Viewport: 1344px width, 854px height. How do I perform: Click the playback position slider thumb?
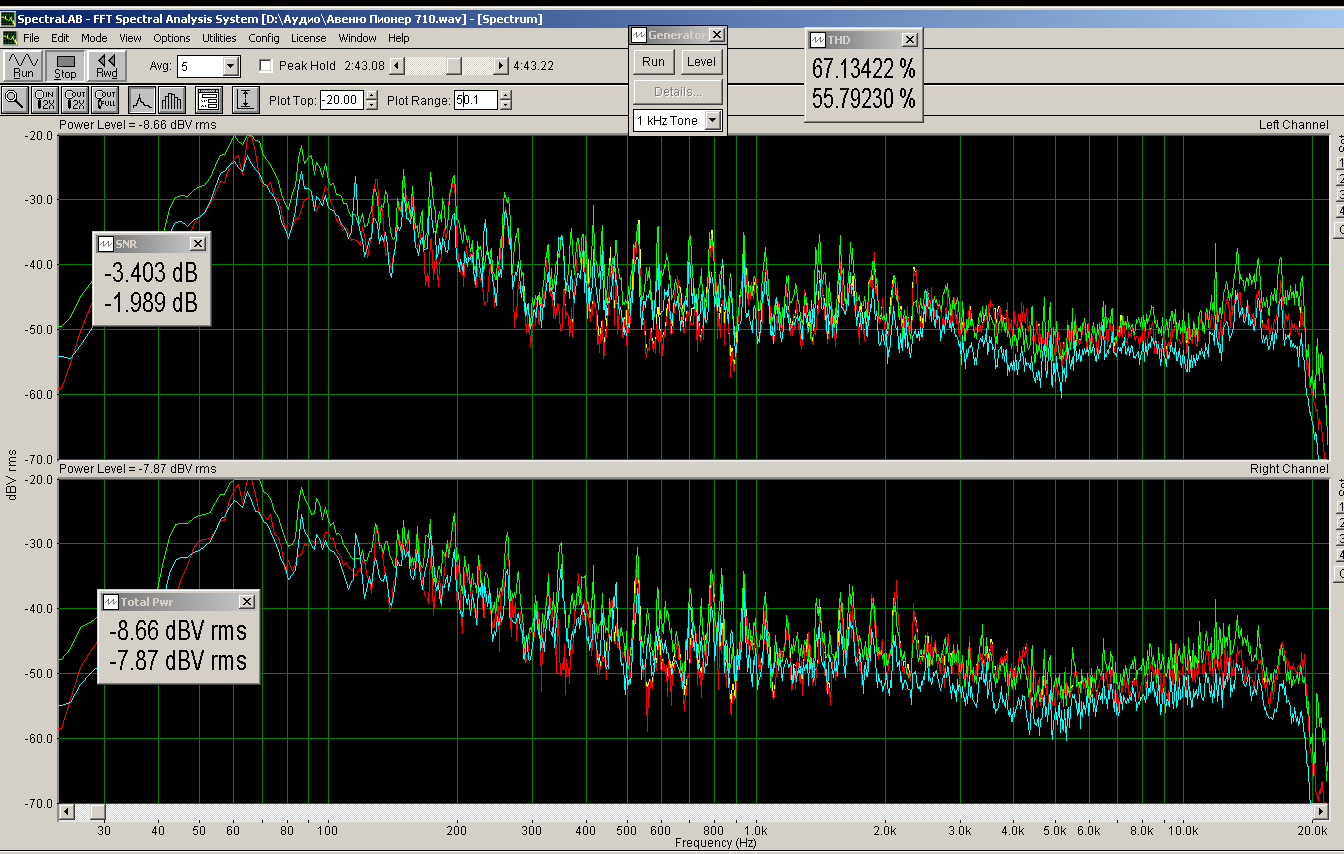453,66
